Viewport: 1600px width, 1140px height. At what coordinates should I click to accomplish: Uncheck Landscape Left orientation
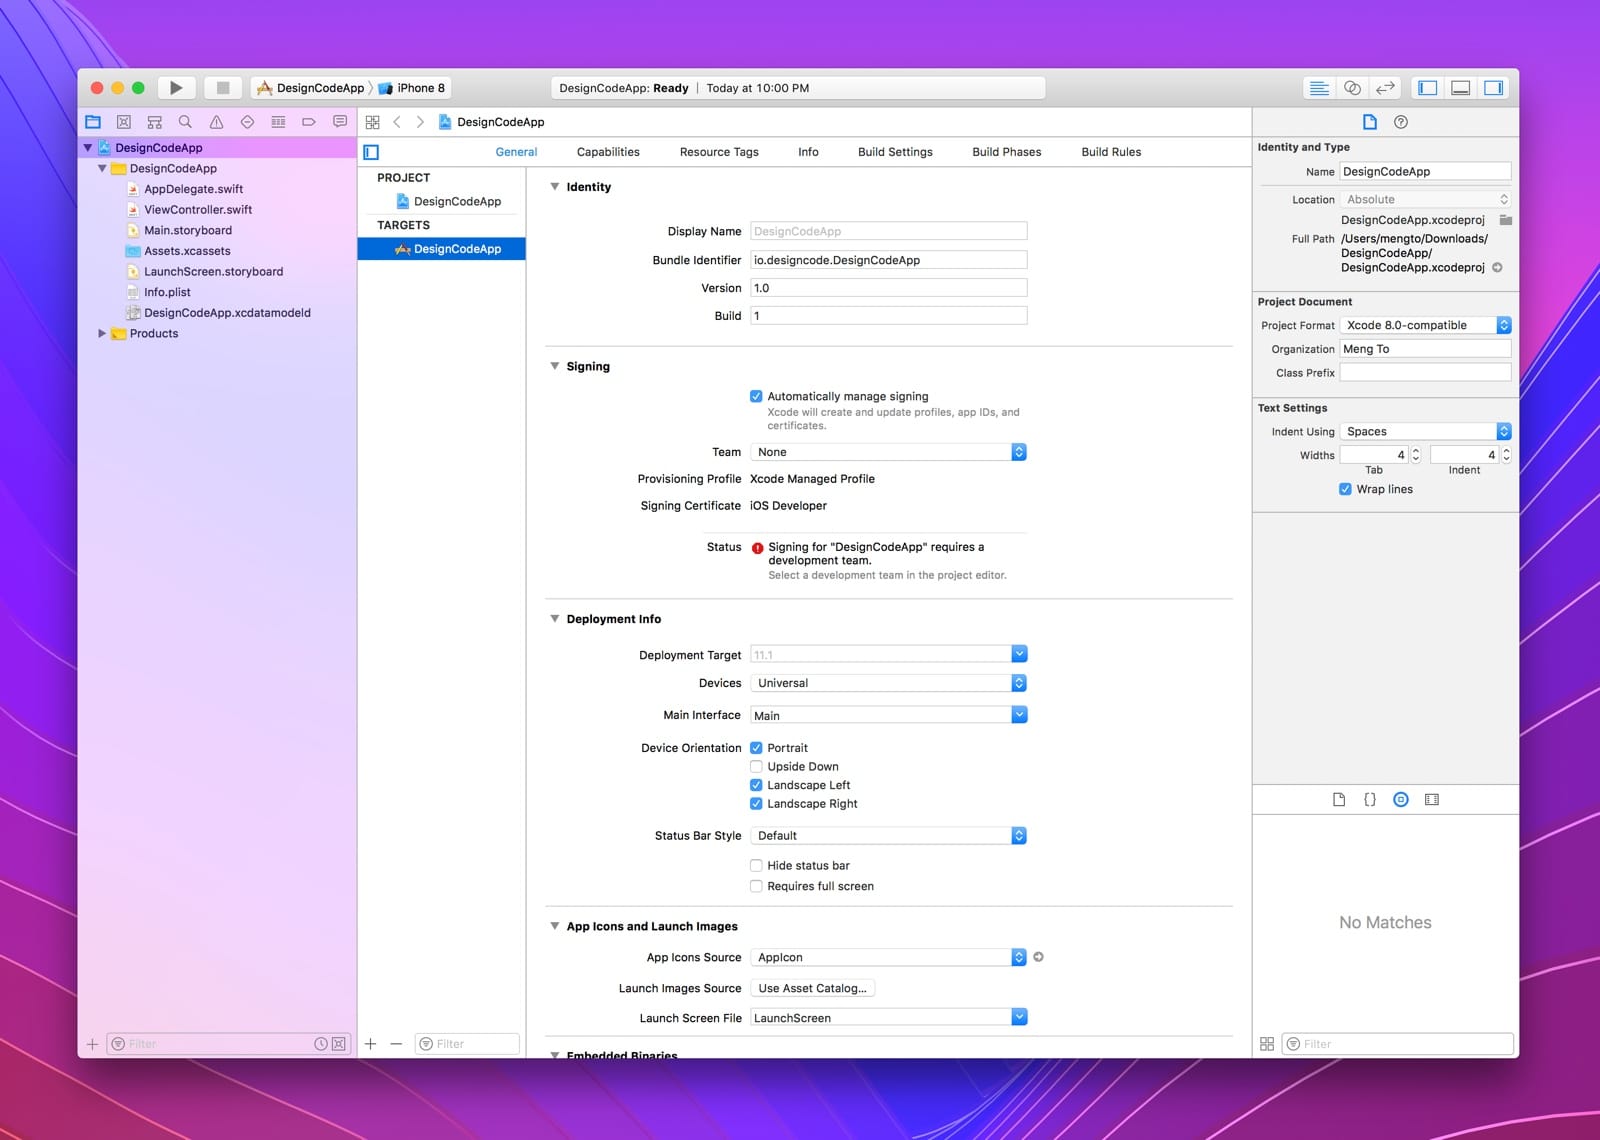tap(756, 785)
